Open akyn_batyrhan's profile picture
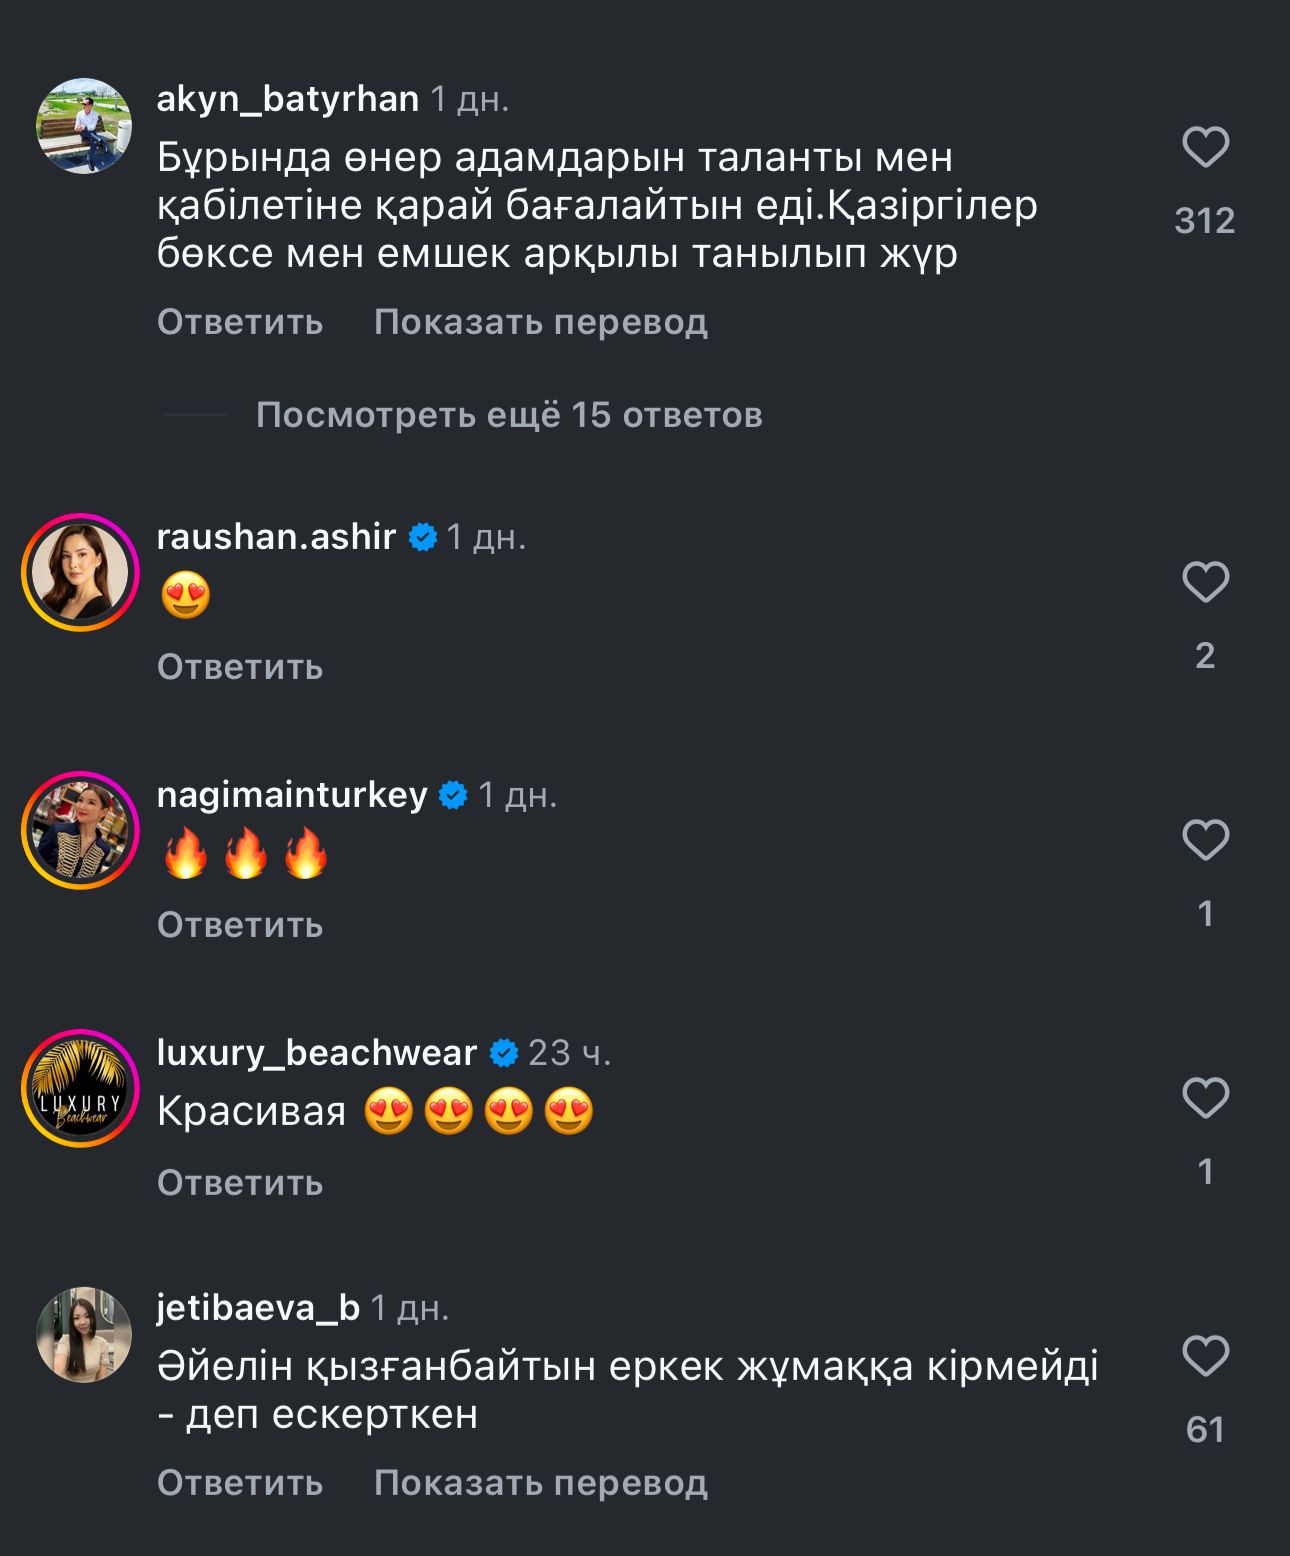This screenshot has width=1290, height=1556. pos(84,126)
